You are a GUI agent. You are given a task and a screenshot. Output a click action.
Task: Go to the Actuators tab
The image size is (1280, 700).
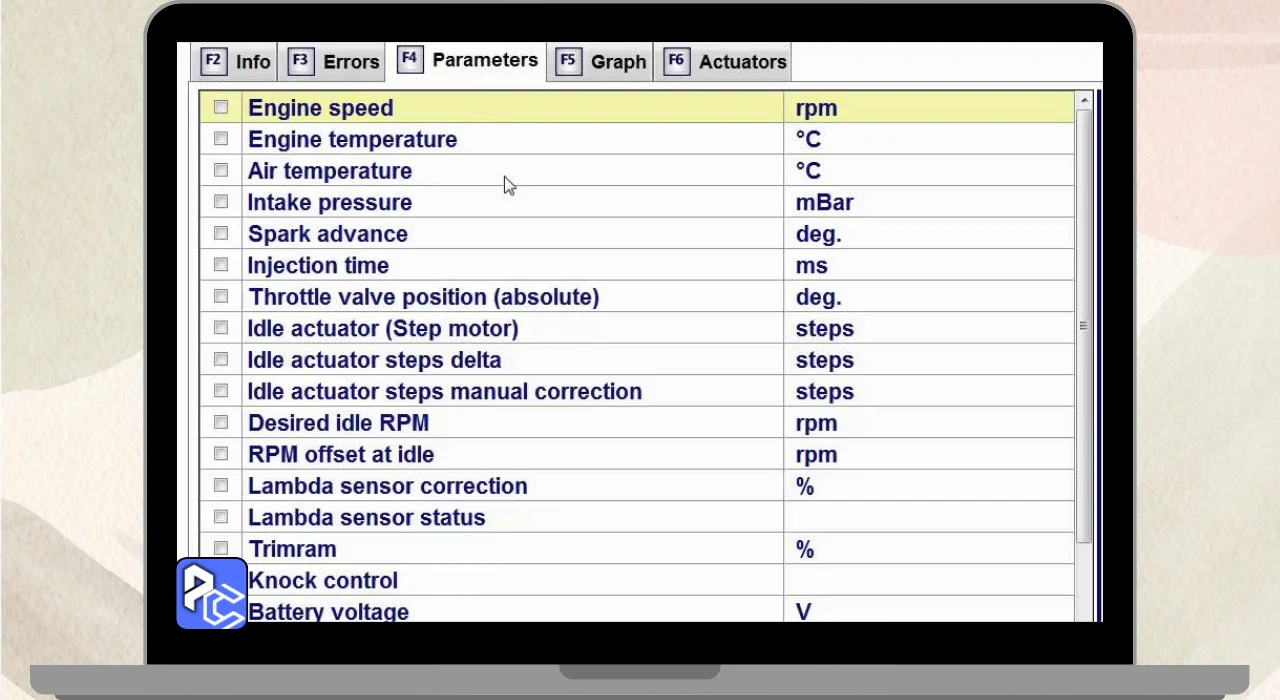click(727, 62)
